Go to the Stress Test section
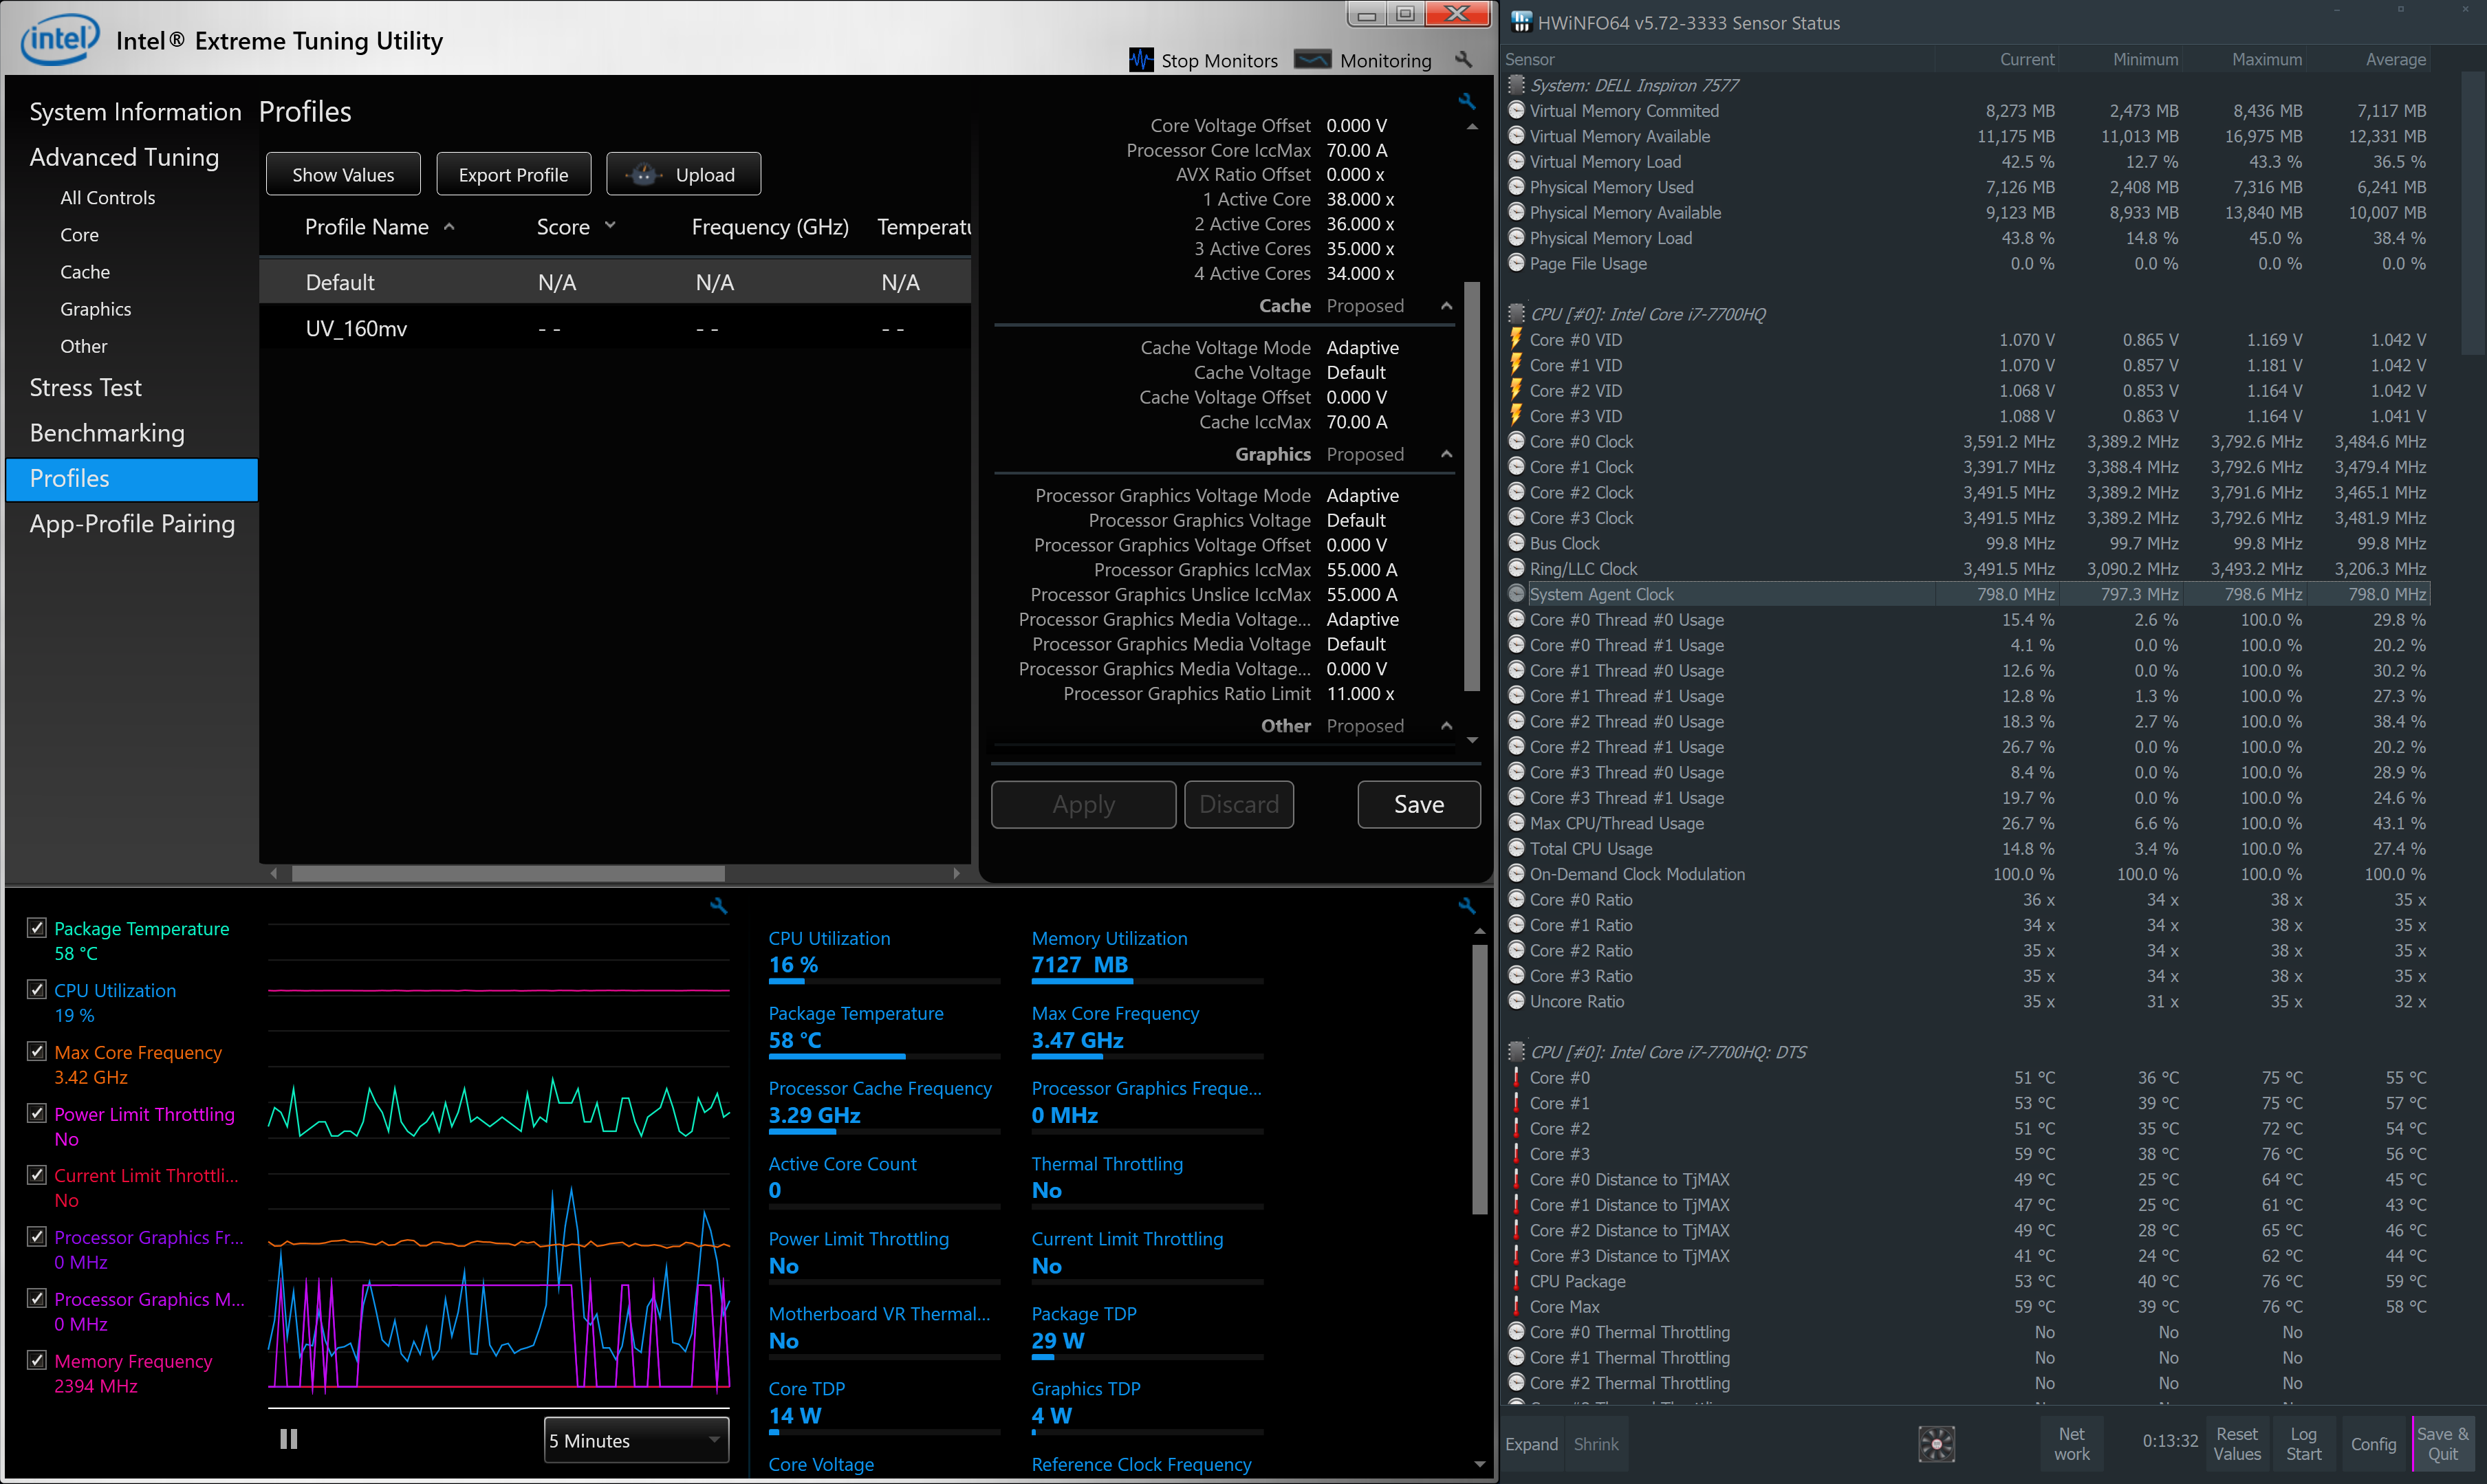2487x1484 pixels. point(85,387)
